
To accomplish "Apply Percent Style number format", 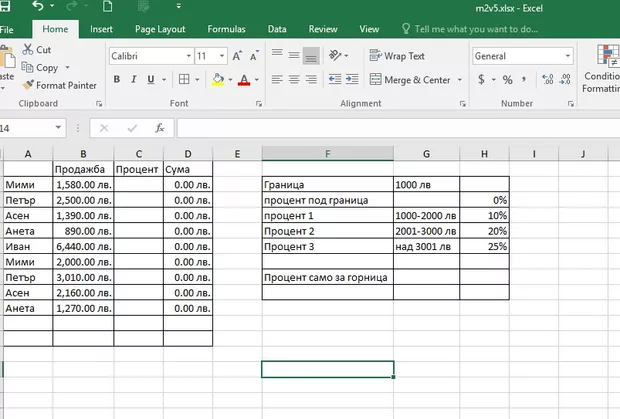I will tap(507, 80).
